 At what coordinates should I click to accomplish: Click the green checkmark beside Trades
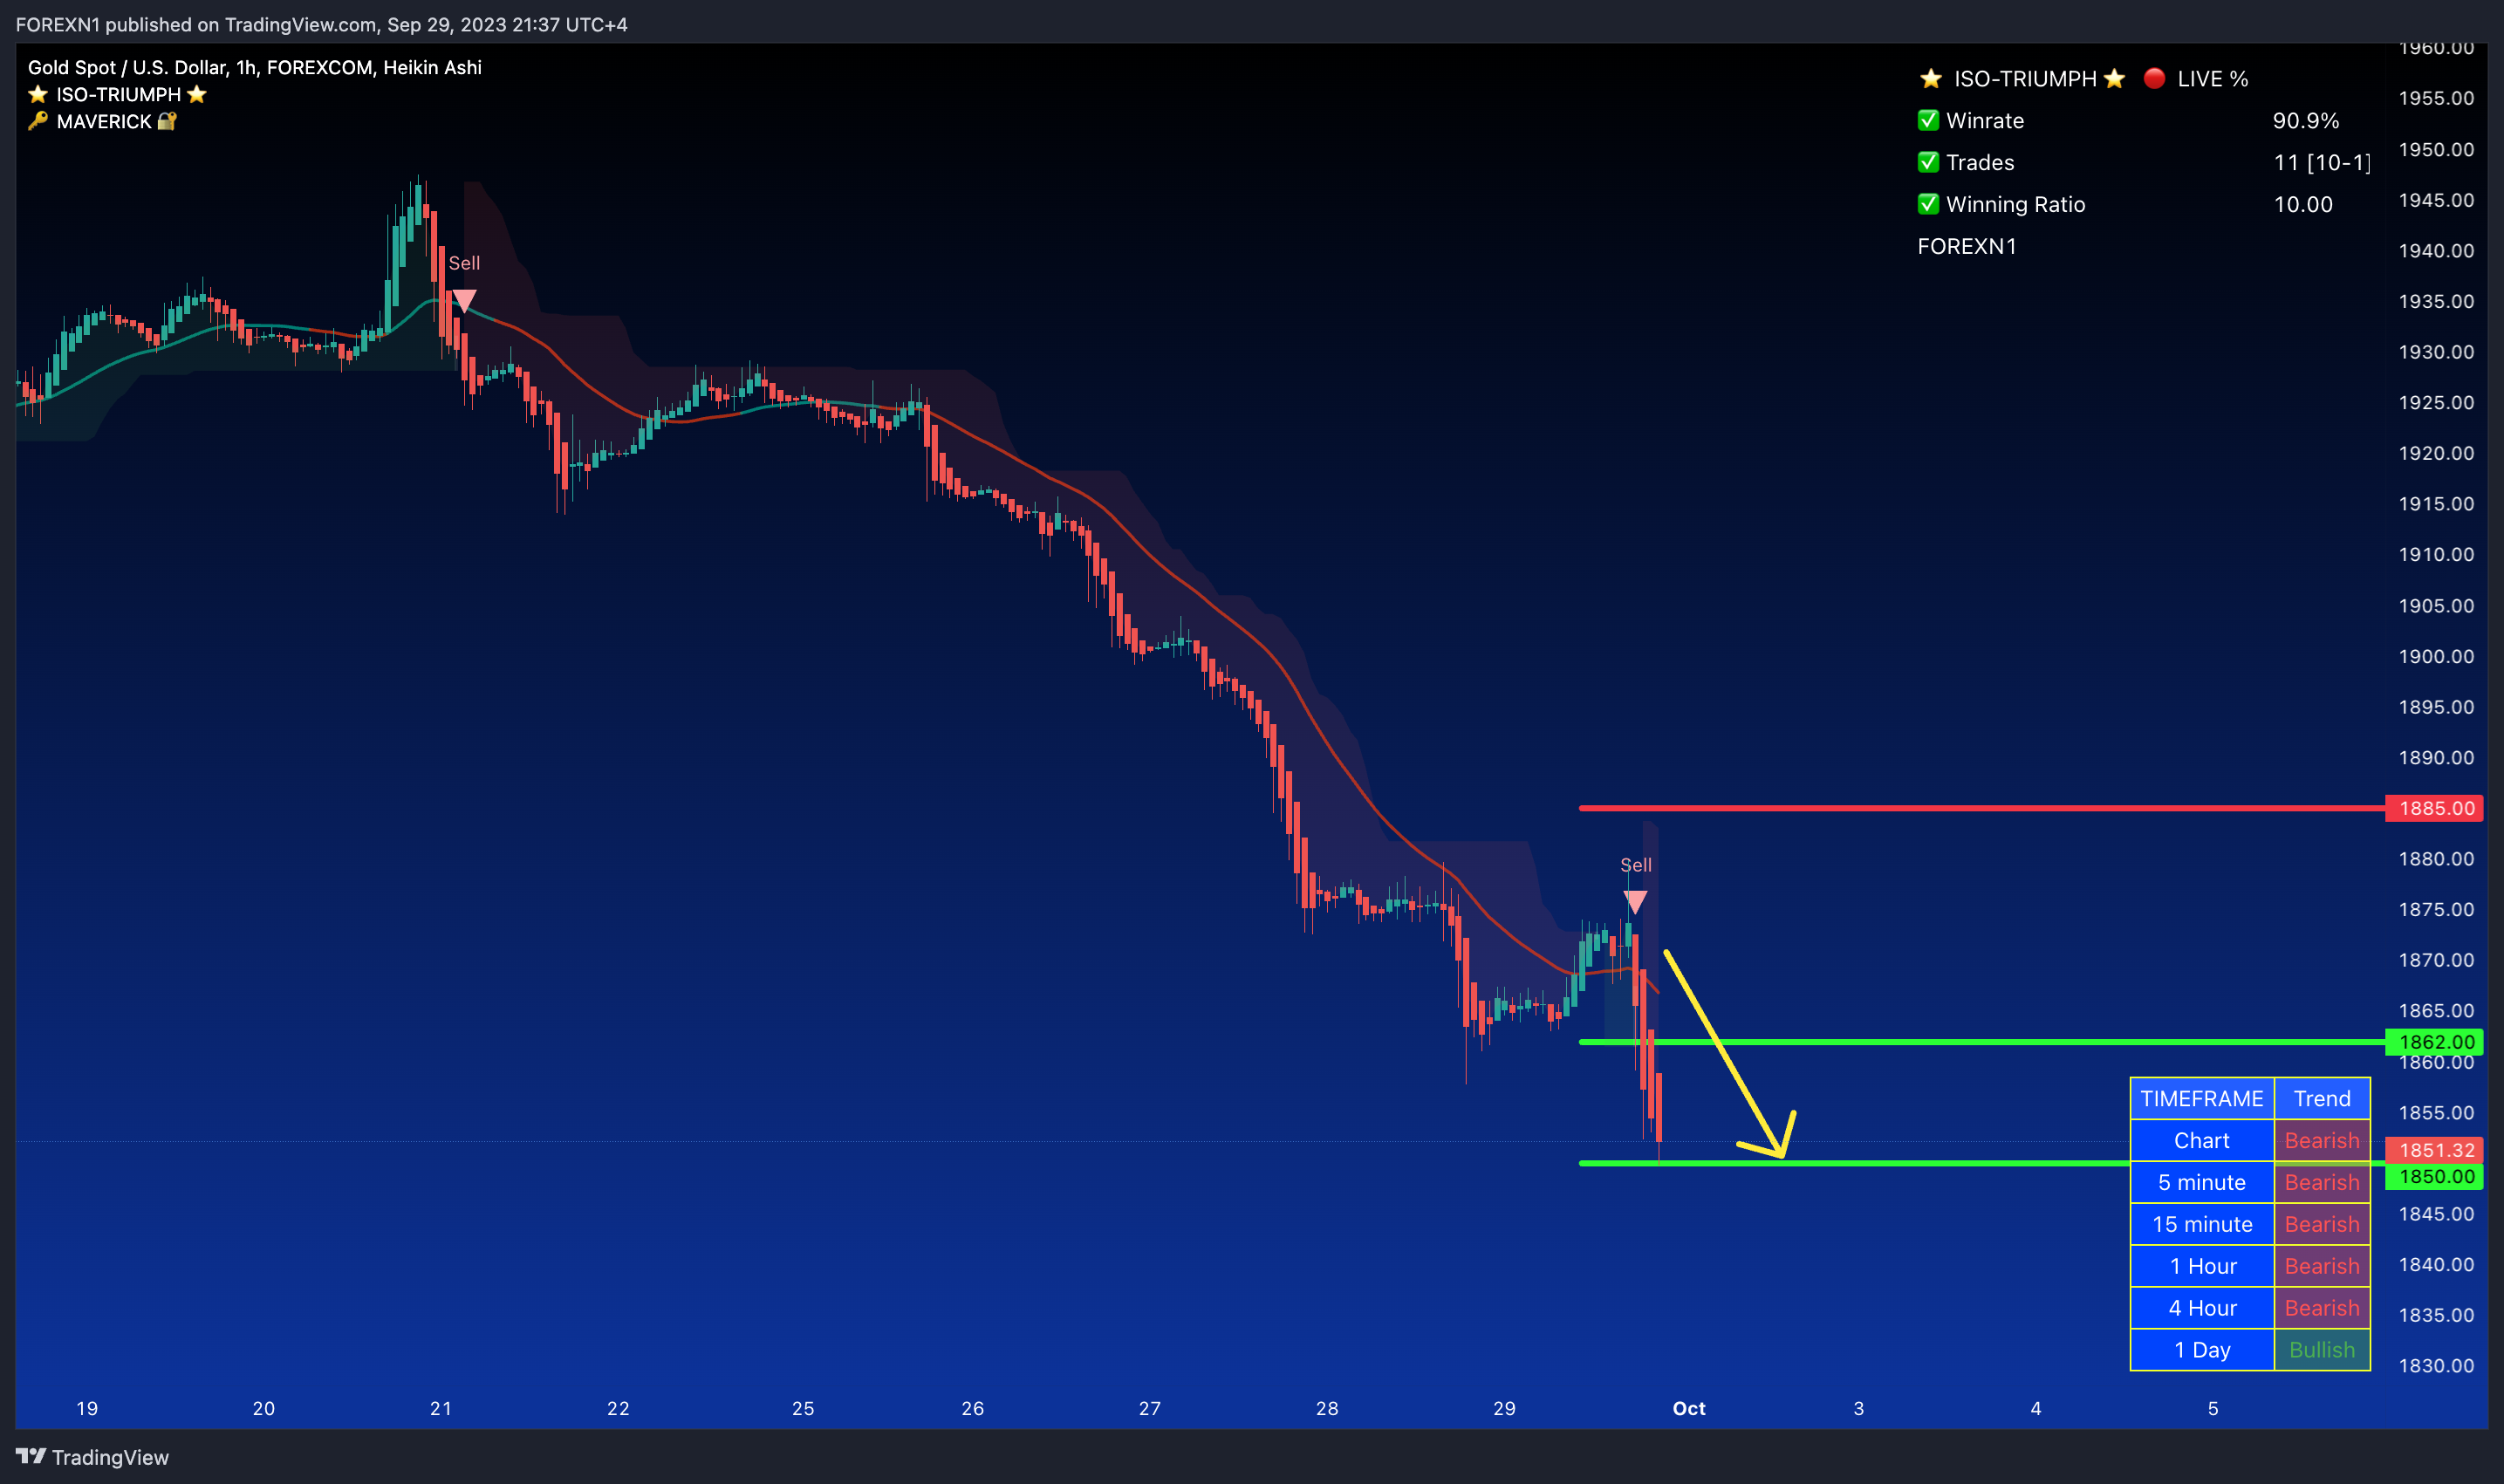tap(1928, 162)
